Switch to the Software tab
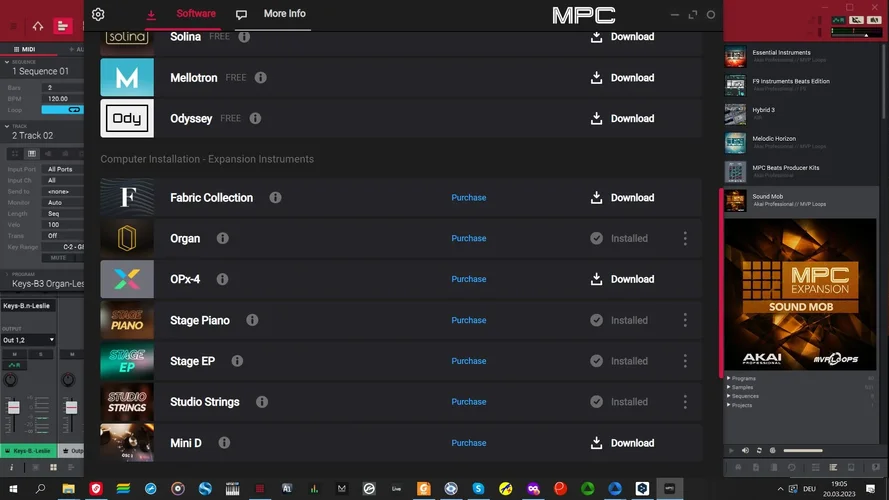Screen dimensions: 889x500 click(196, 14)
